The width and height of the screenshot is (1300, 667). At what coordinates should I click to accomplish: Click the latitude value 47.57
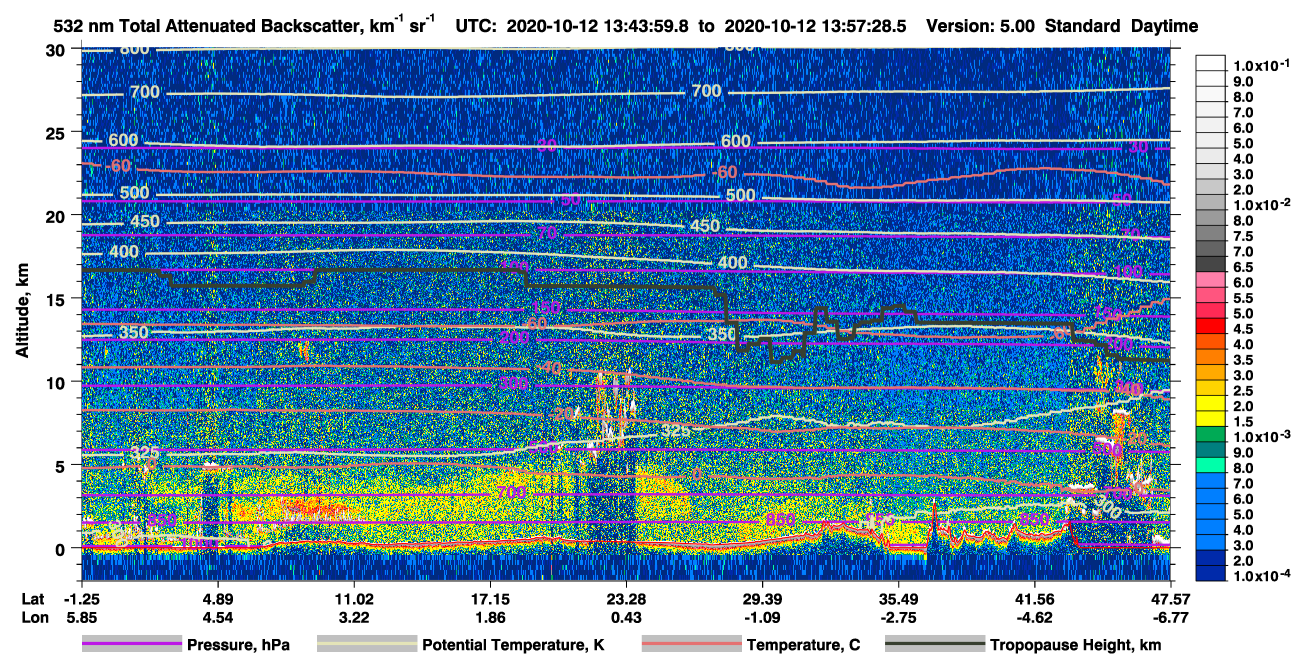(1170, 598)
